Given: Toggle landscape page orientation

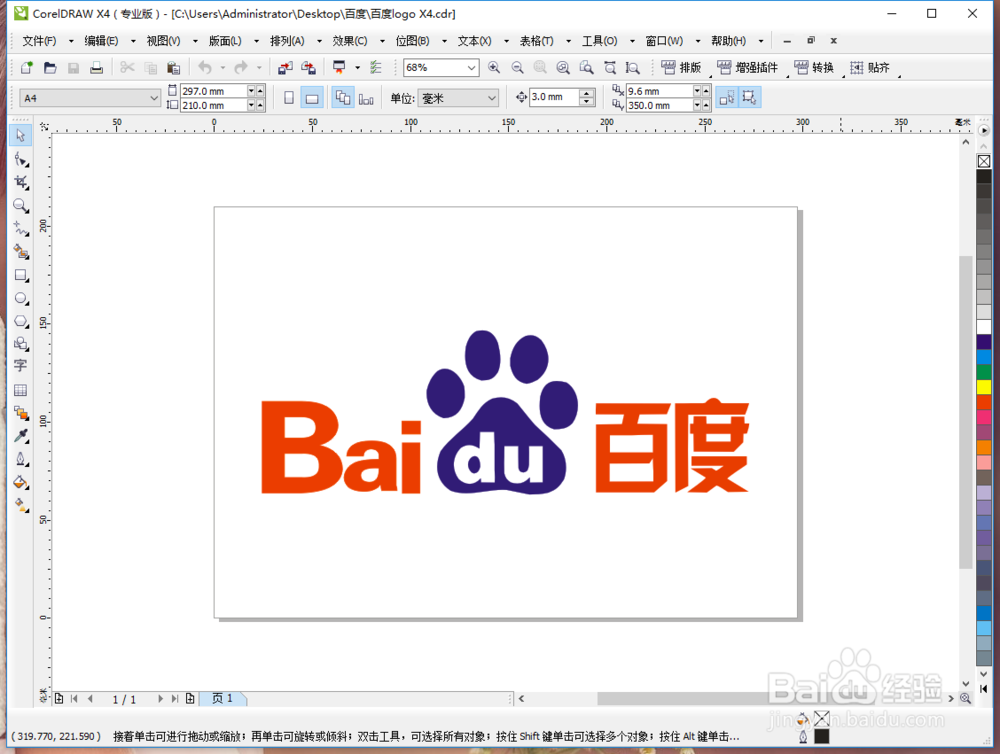Looking at the screenshot, I should pyautogui.click(x=311, y=96).
